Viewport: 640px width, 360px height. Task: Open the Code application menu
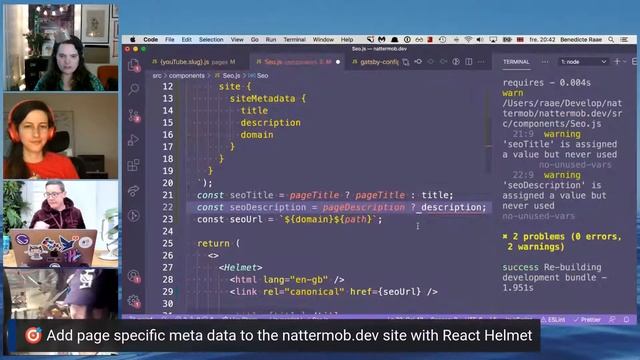point(151,40)
